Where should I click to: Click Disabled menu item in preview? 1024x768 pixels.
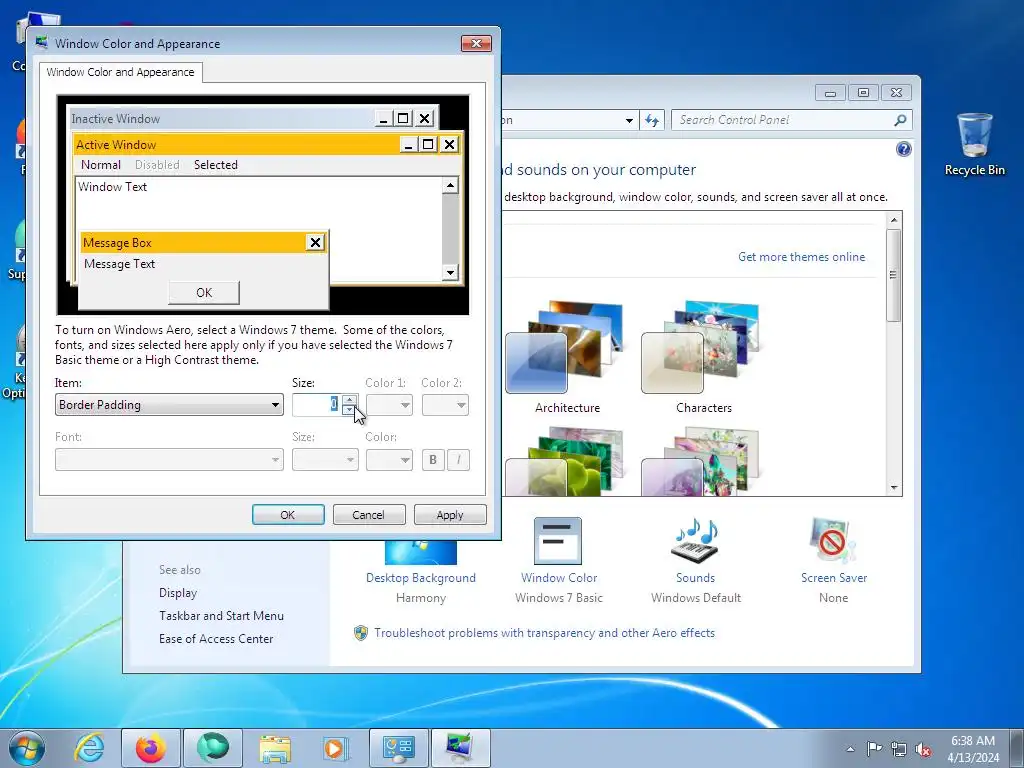pos(157,165)
